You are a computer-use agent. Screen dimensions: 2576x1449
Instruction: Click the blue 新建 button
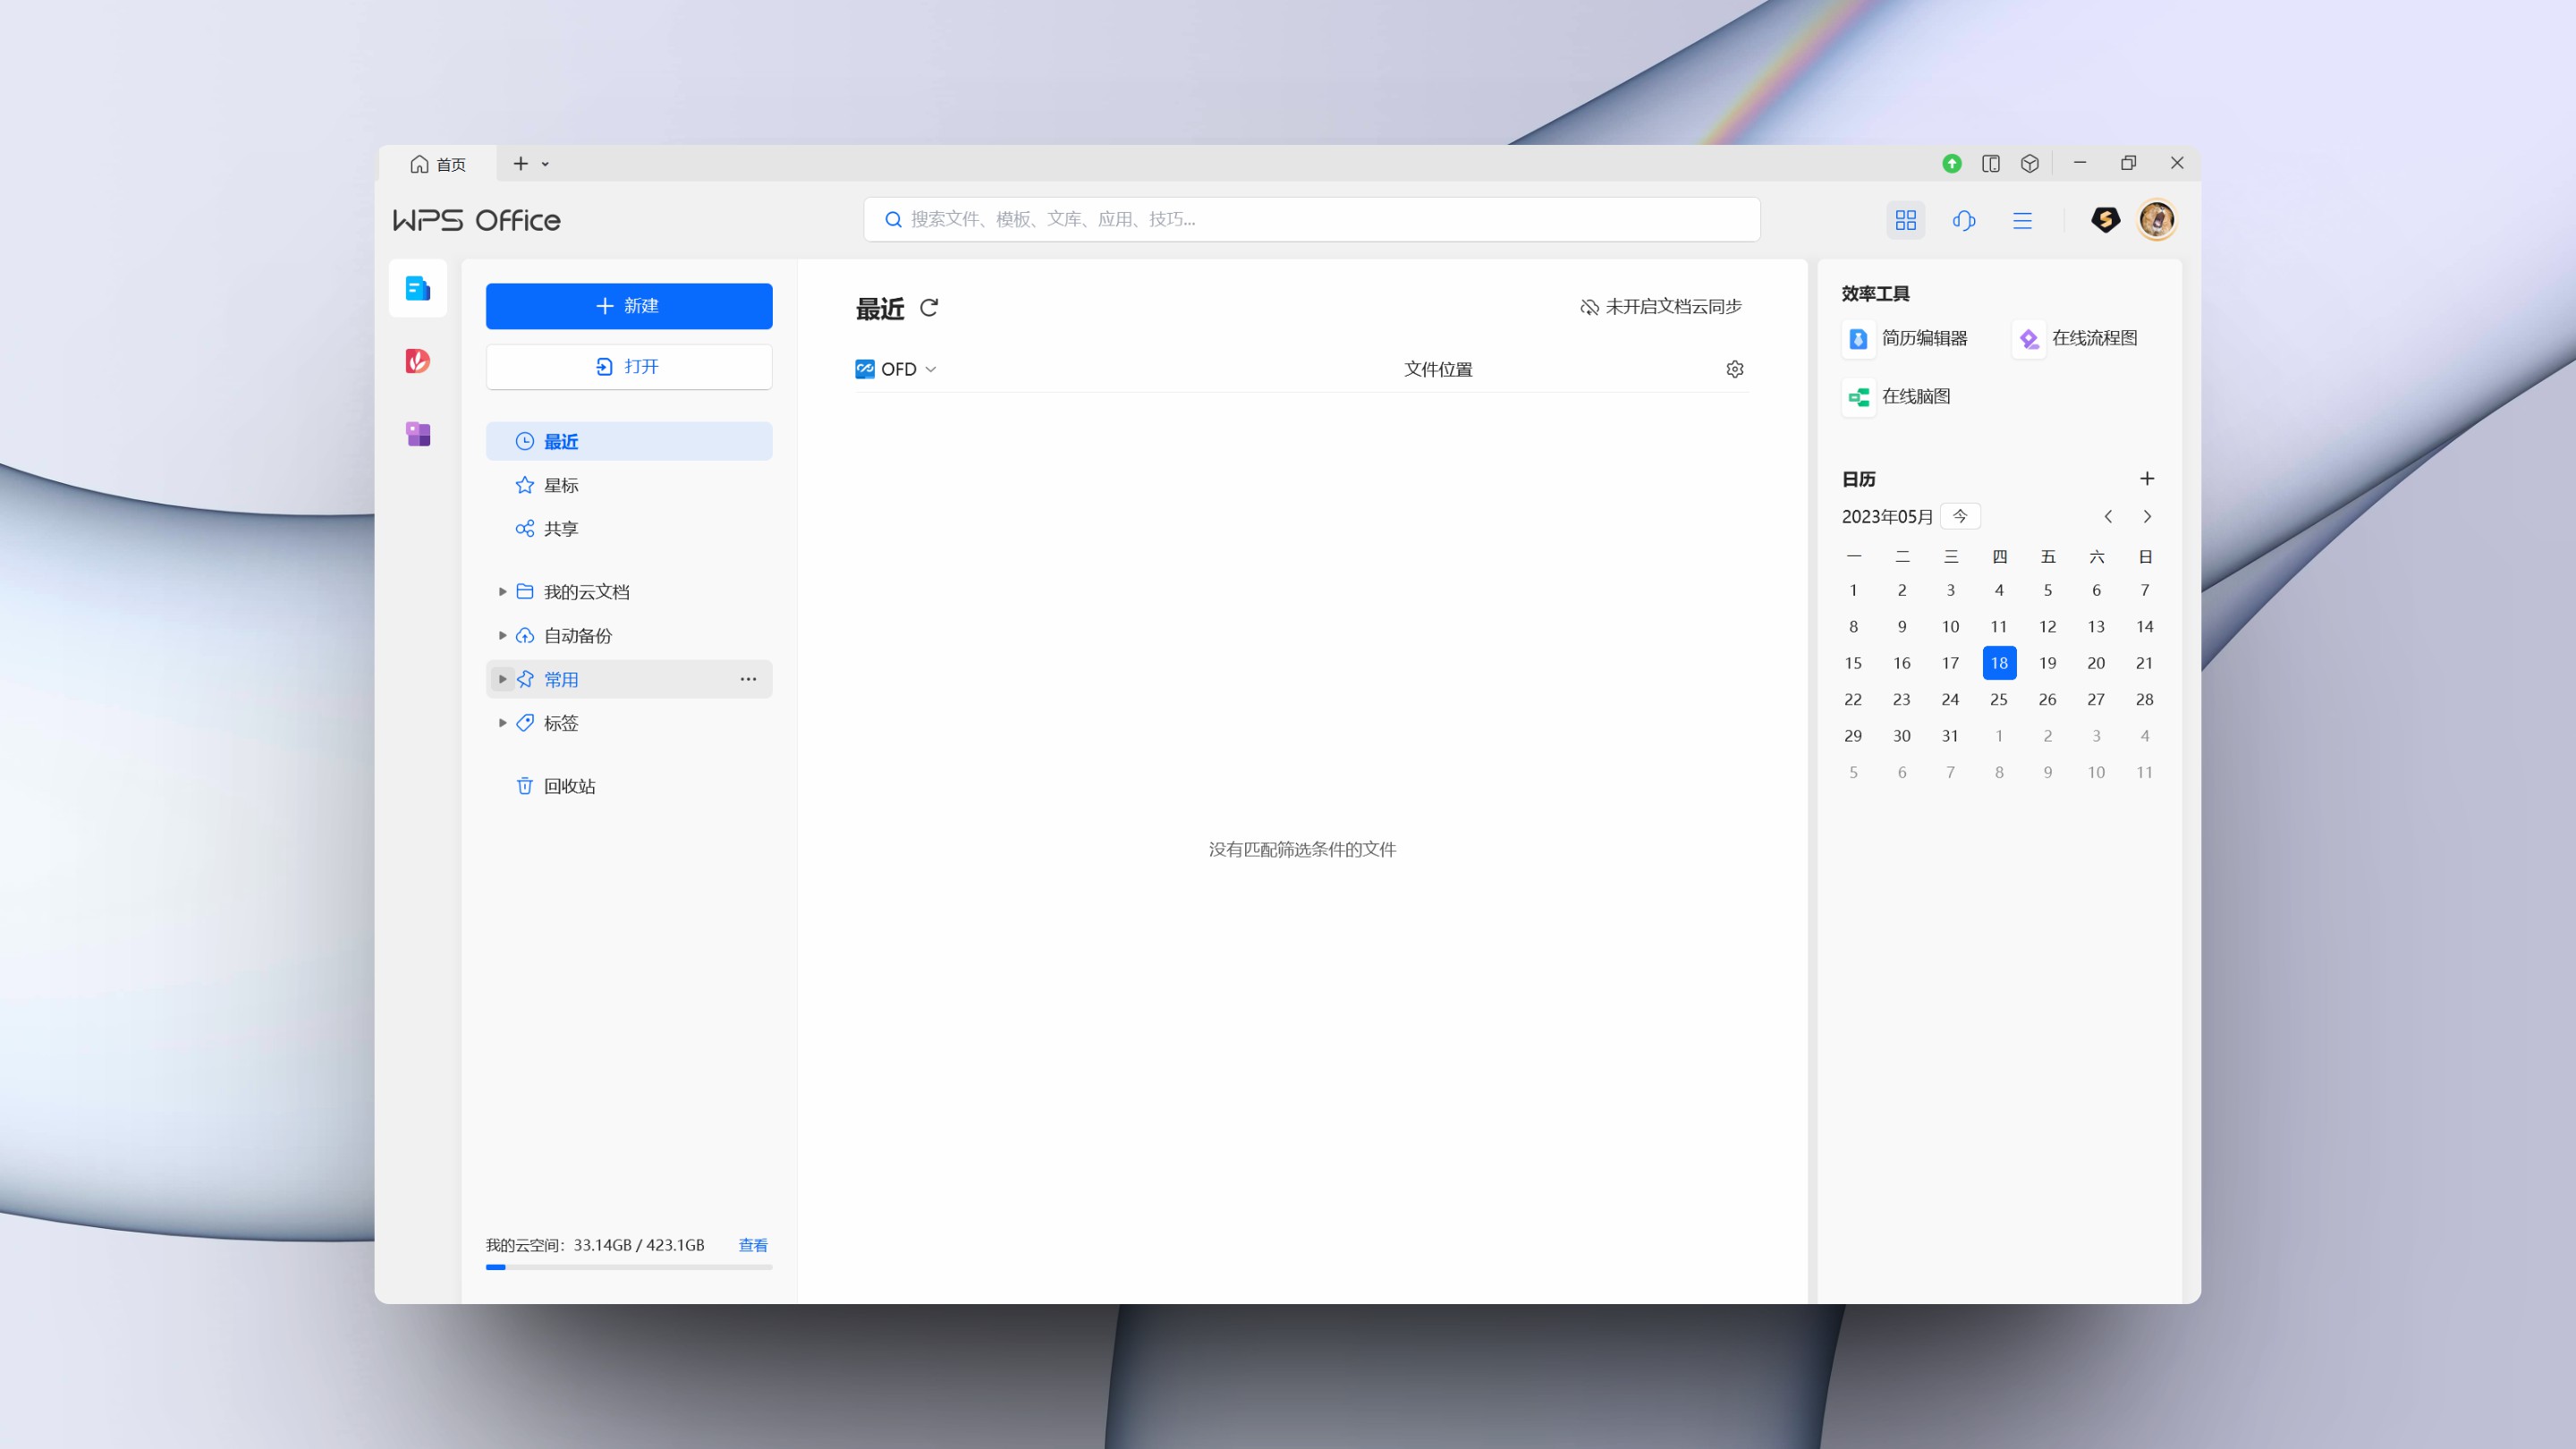[628, 306]
